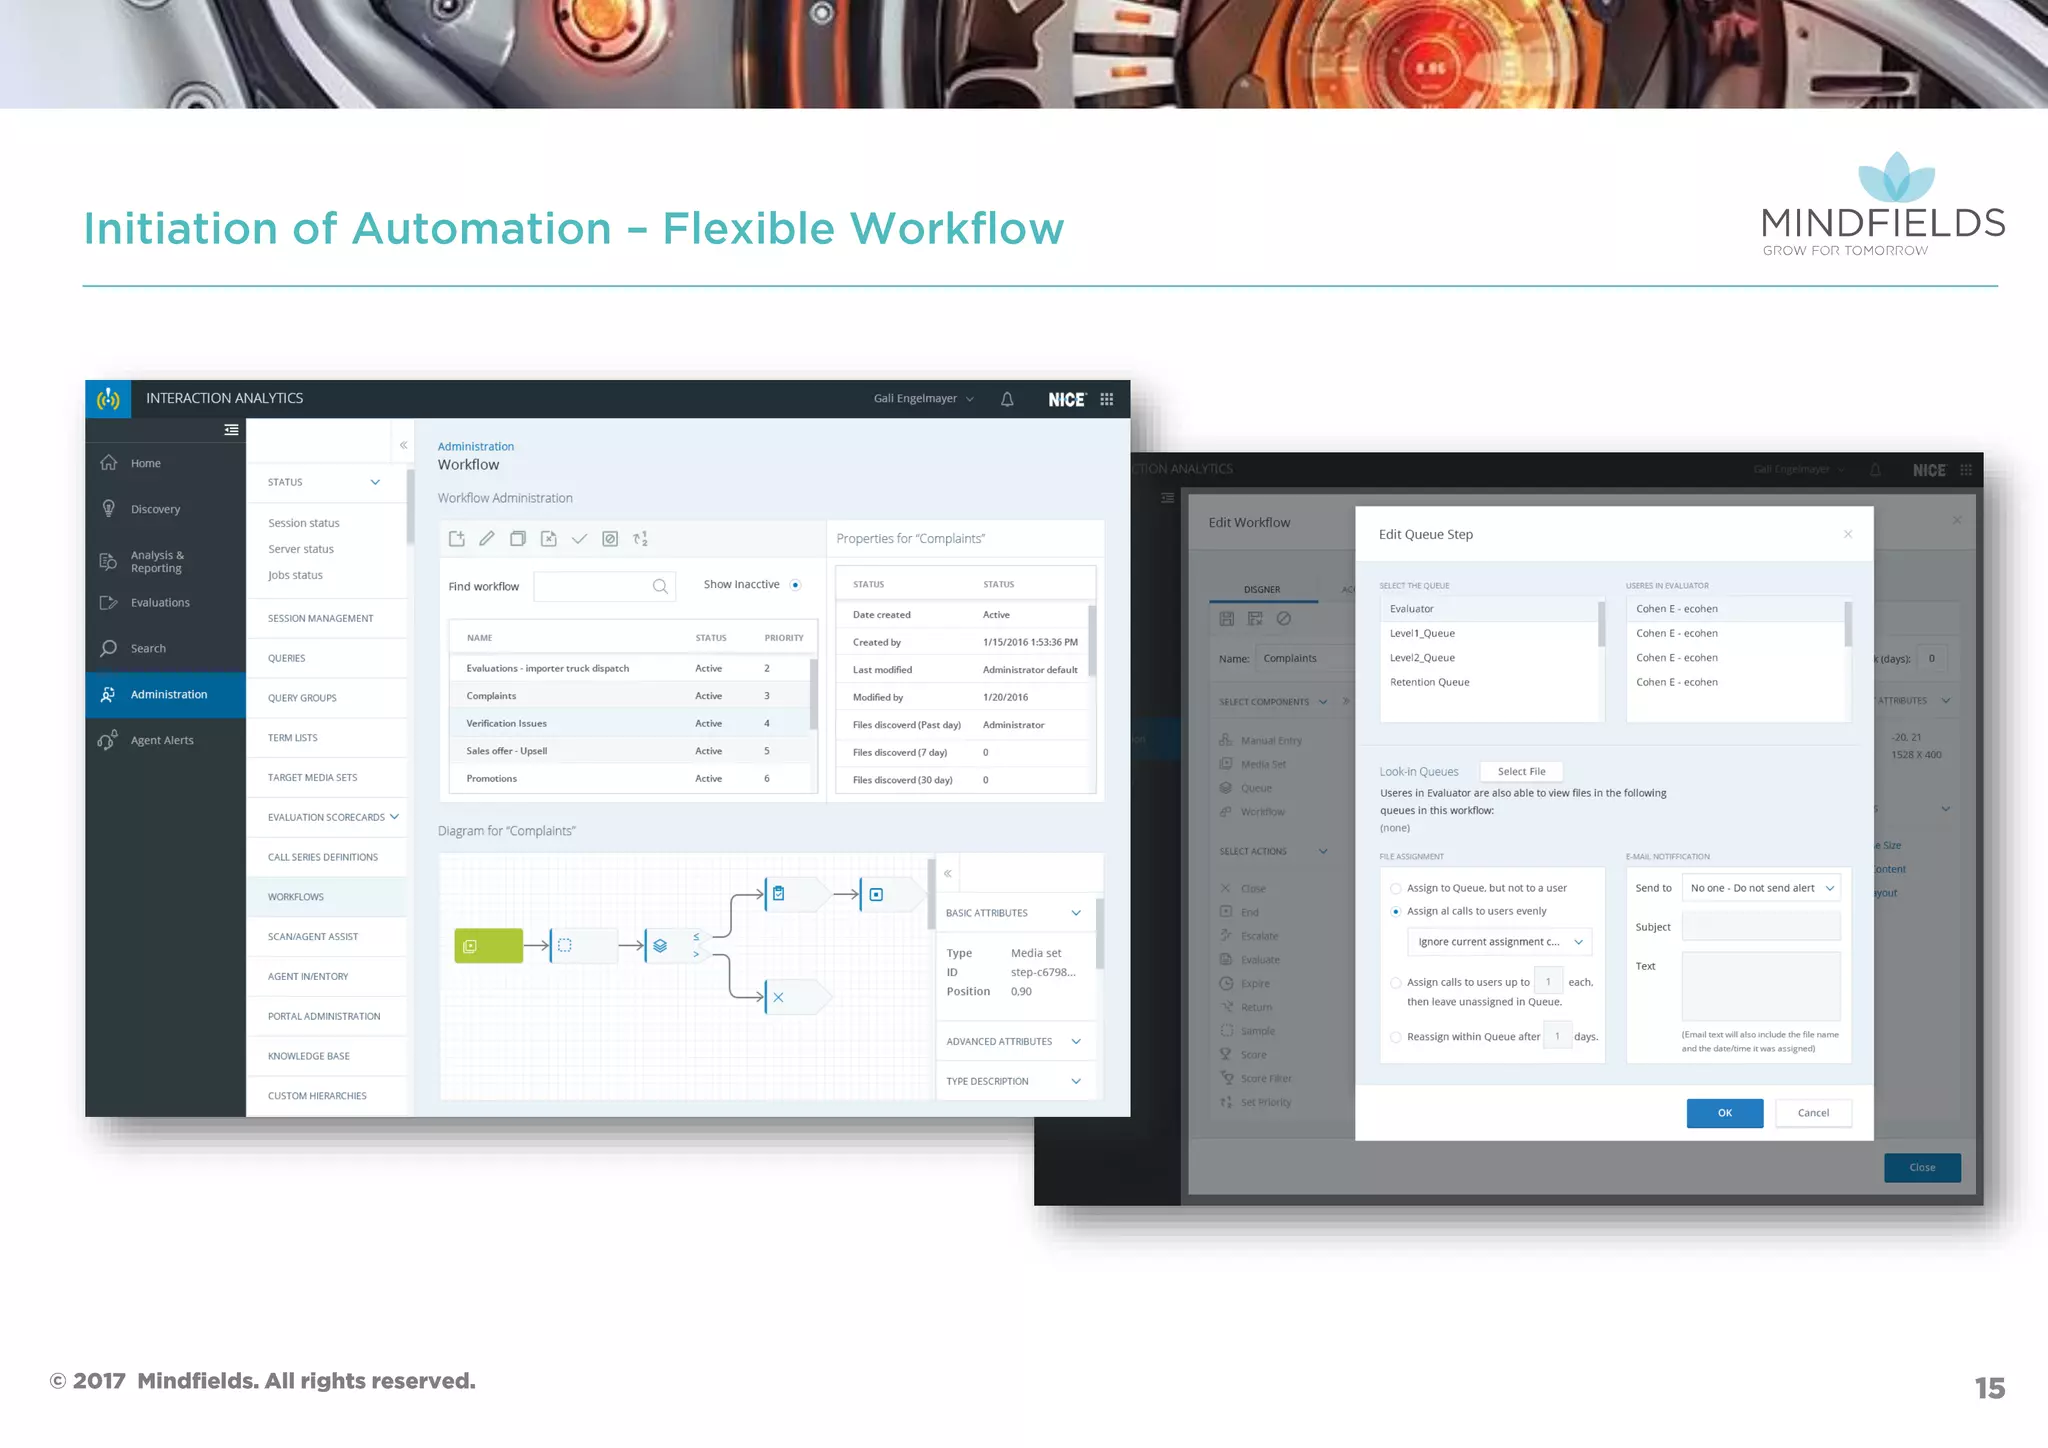The height and width of the screenshot is (1448, 2048).
Task: Open the NICE apps grid icon
Action: click(1107, 399)
